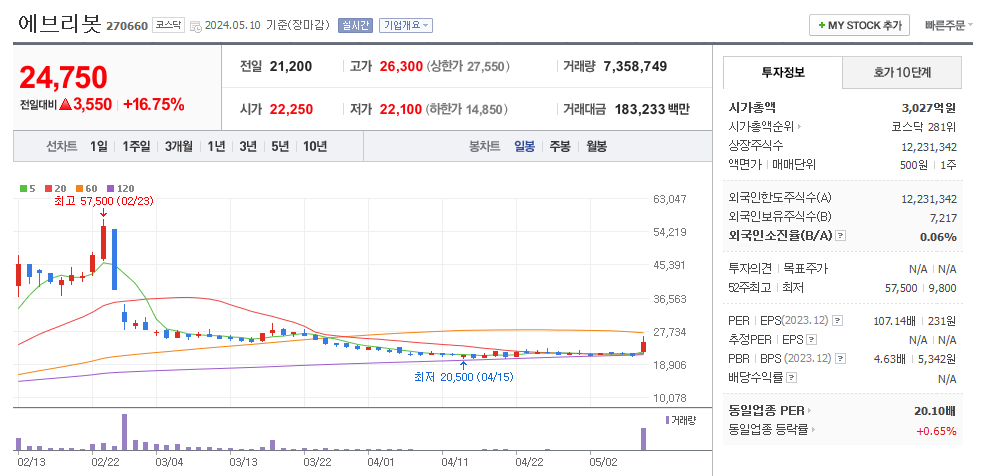Click the 실시간 real-time button

point(355,26)
